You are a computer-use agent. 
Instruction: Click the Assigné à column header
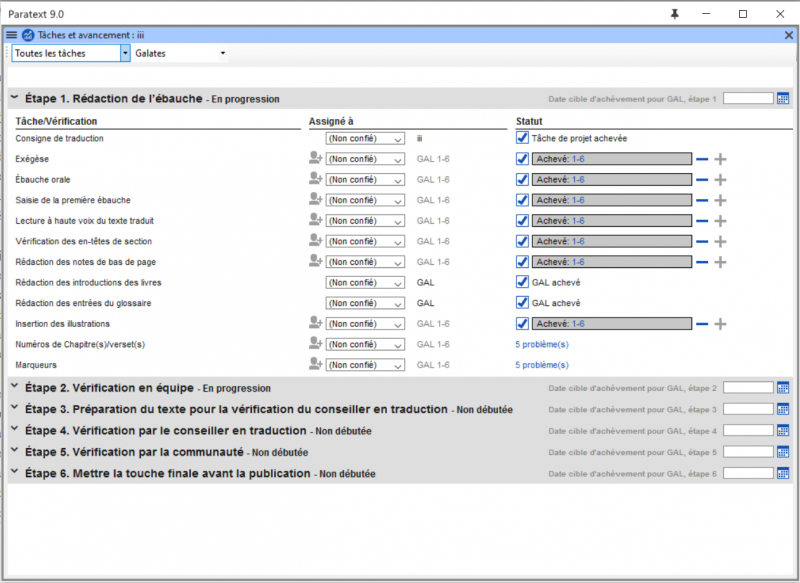(331, 121)
